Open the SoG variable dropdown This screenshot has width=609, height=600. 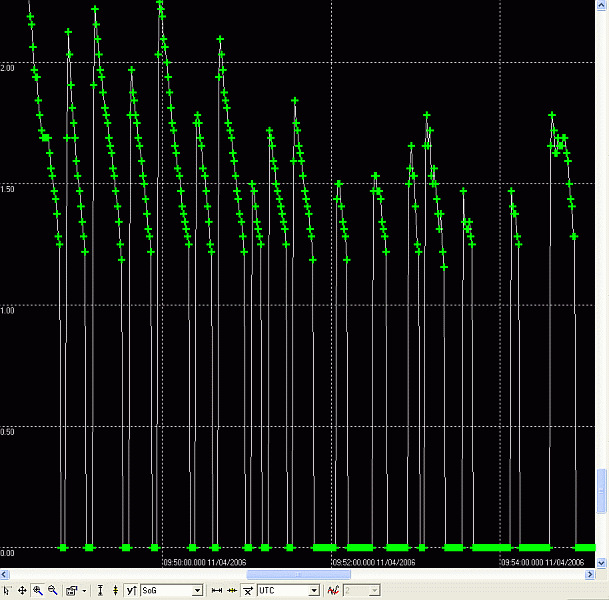[197, 591]
